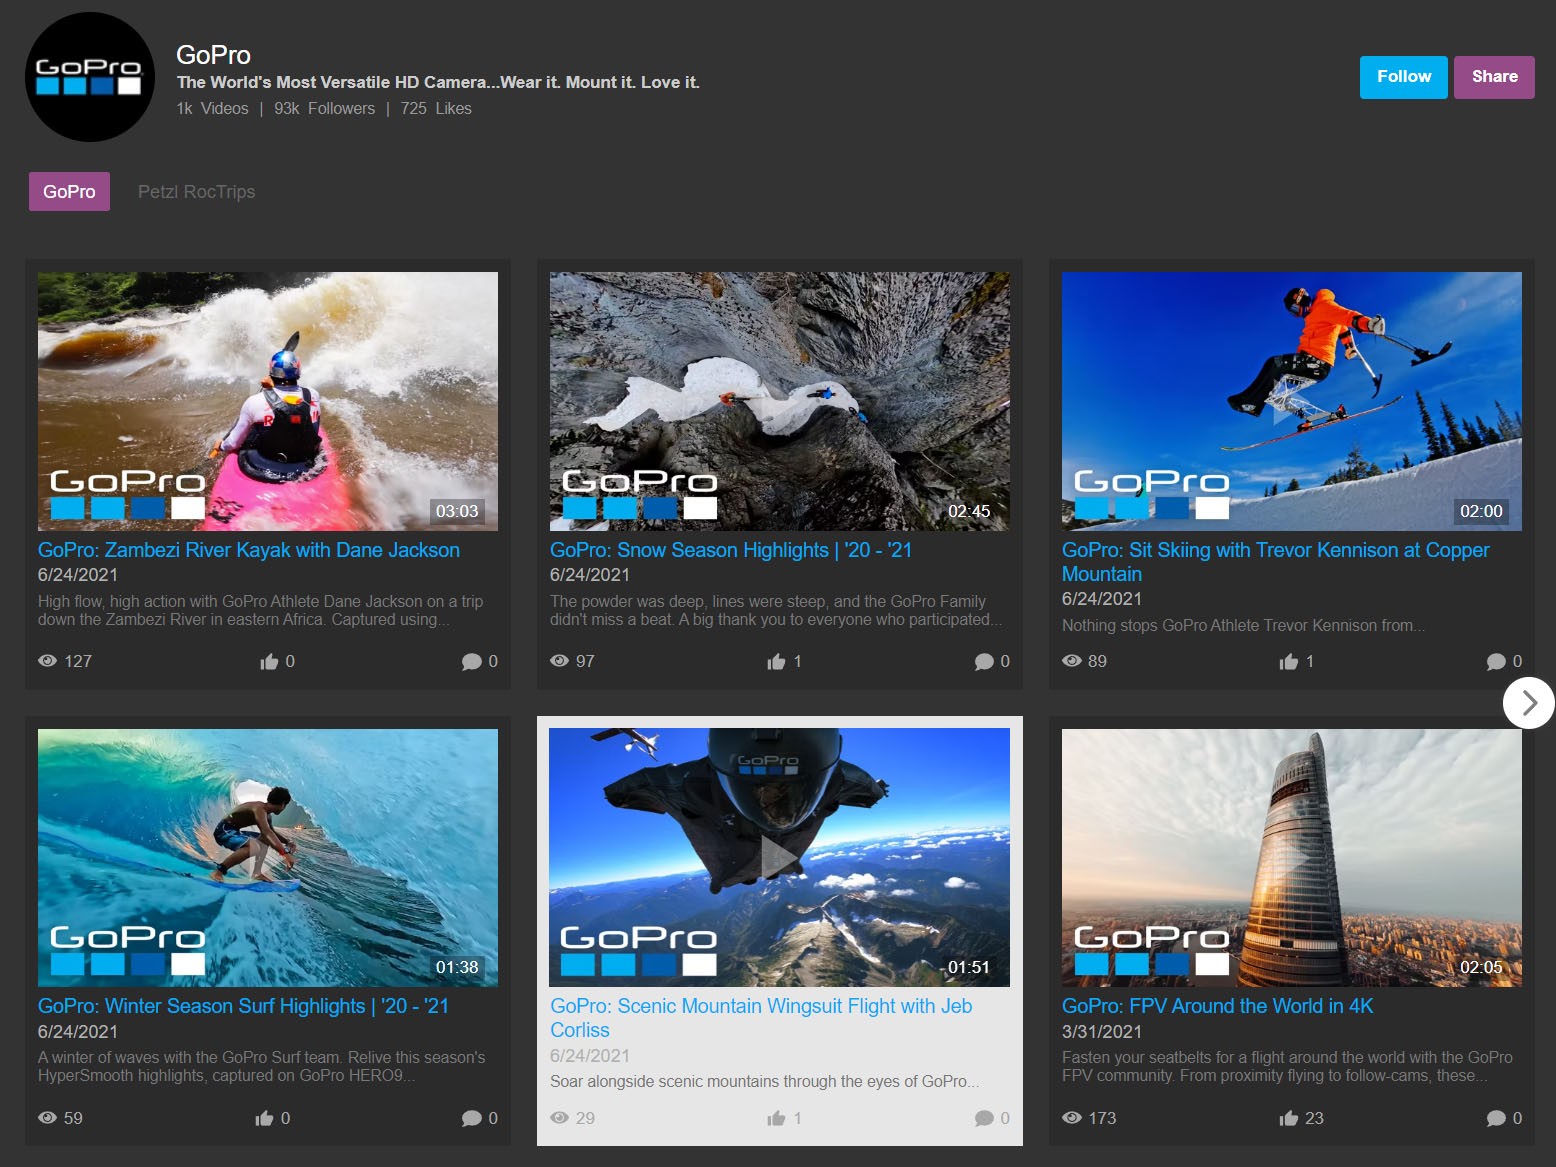This screenshot has height=1167, width=1556.
Task: Open Sit Skiing with Trevor Kennison title link
Action: point(1275,562)
